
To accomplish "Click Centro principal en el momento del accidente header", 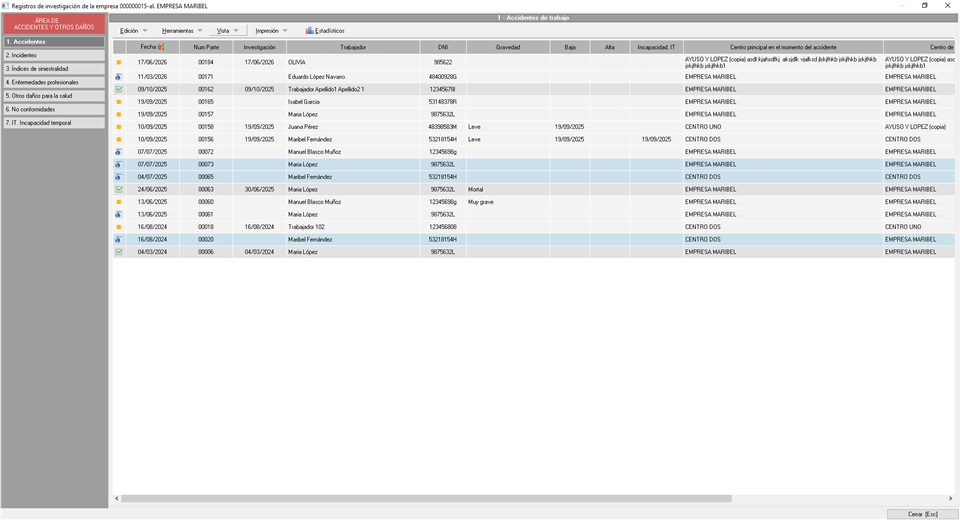I will 783,47.
